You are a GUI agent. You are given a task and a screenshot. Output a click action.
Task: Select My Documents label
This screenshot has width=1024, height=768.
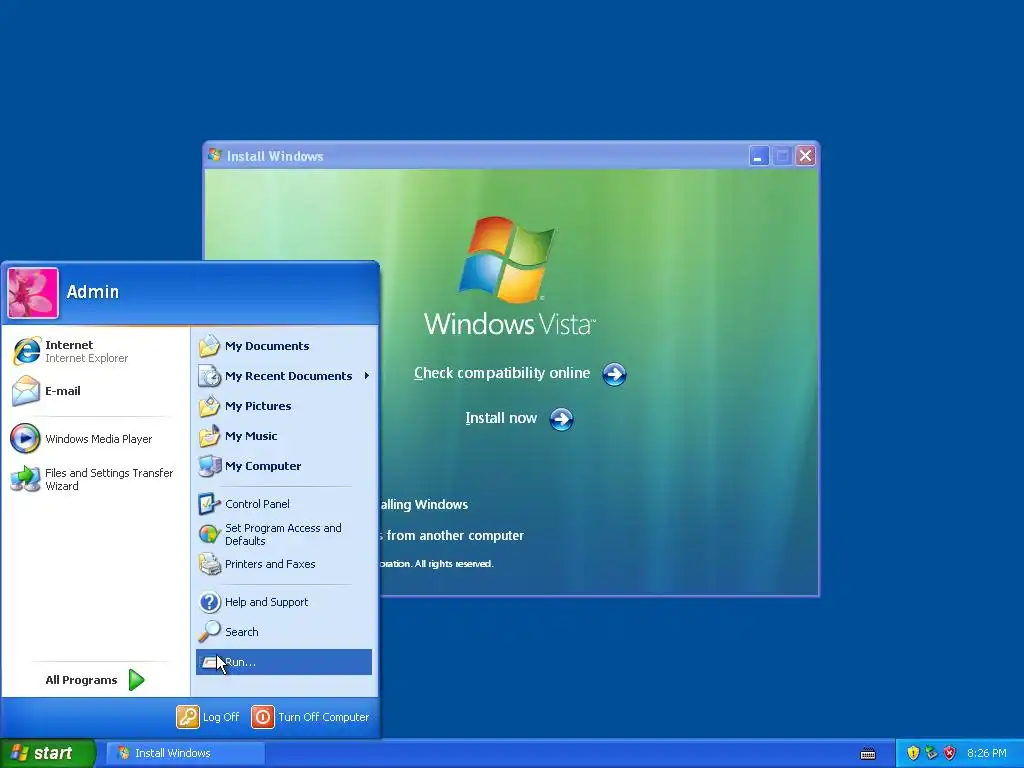[x=267, y=346]
